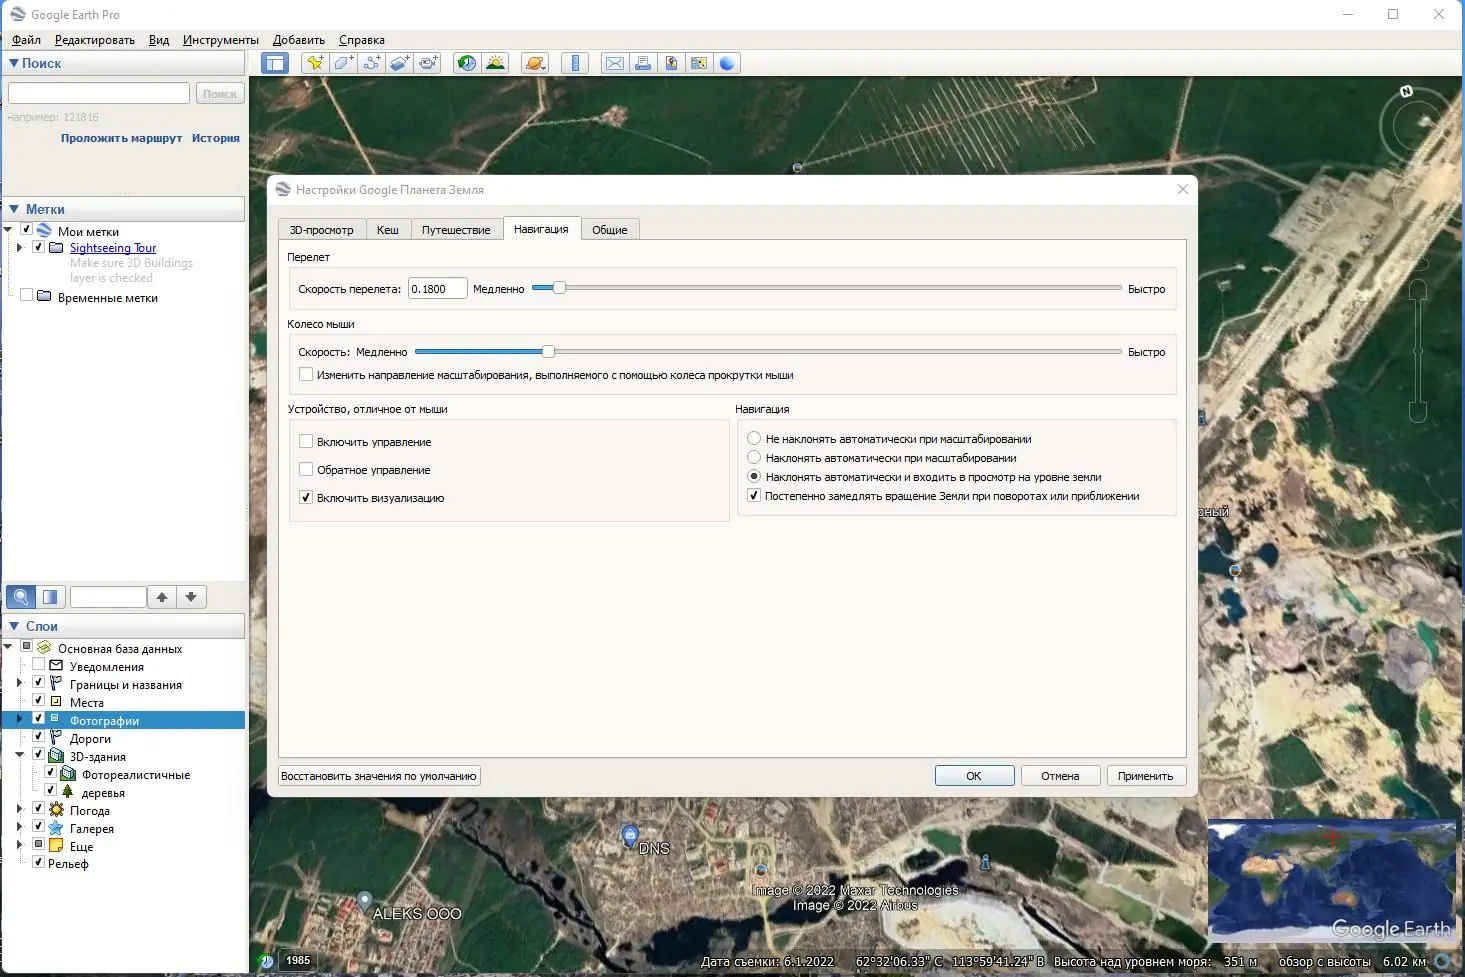
Task: Click the fly-to speed slider handle
Action: [x=560, y=288]
